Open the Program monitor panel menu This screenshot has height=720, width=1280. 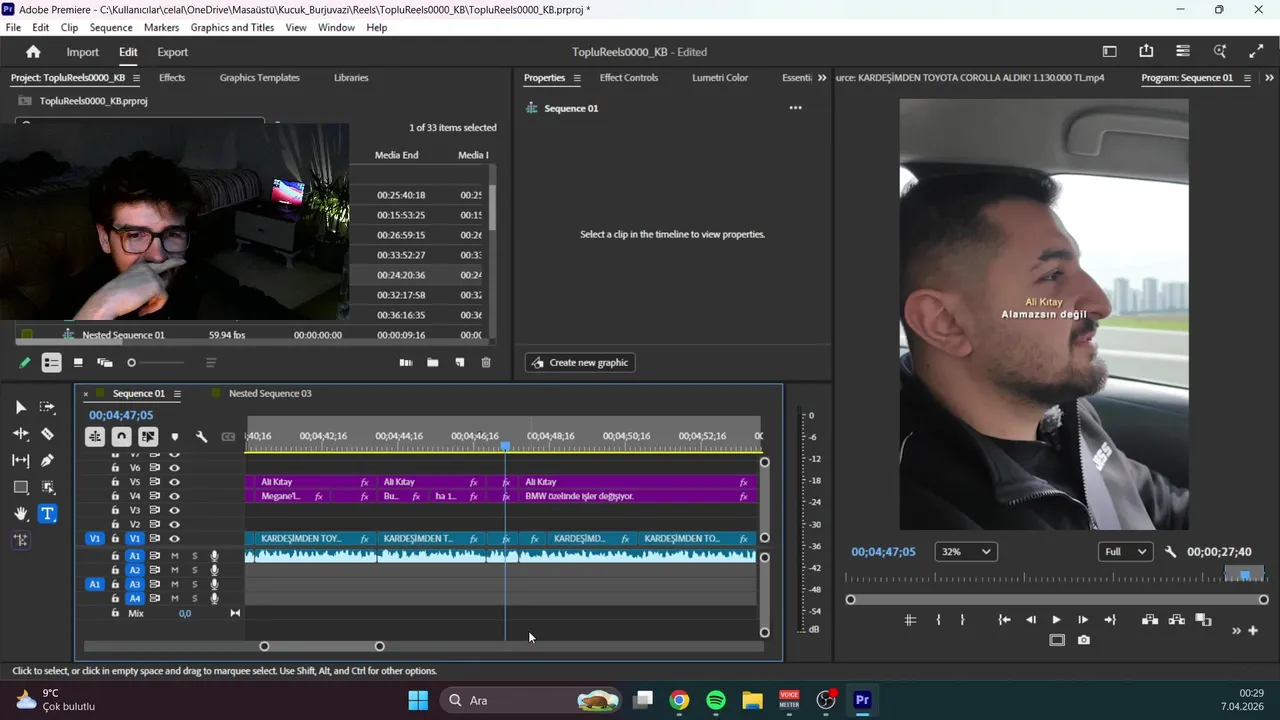click(1247, 78)
